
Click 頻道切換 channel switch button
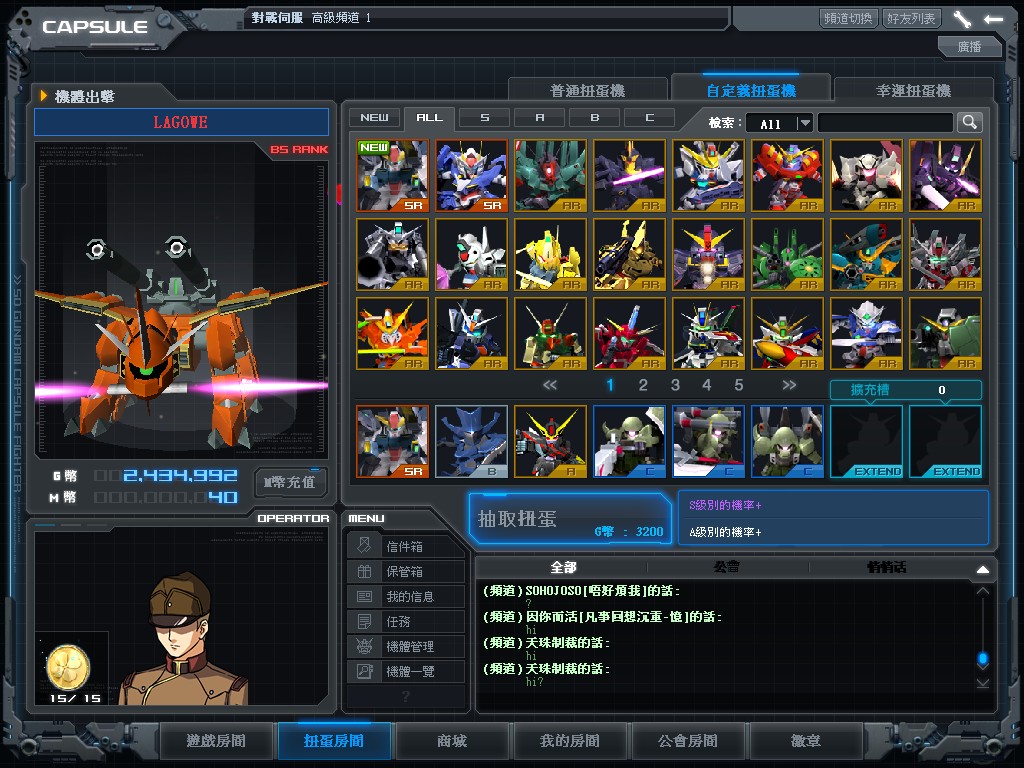[848, 18]
